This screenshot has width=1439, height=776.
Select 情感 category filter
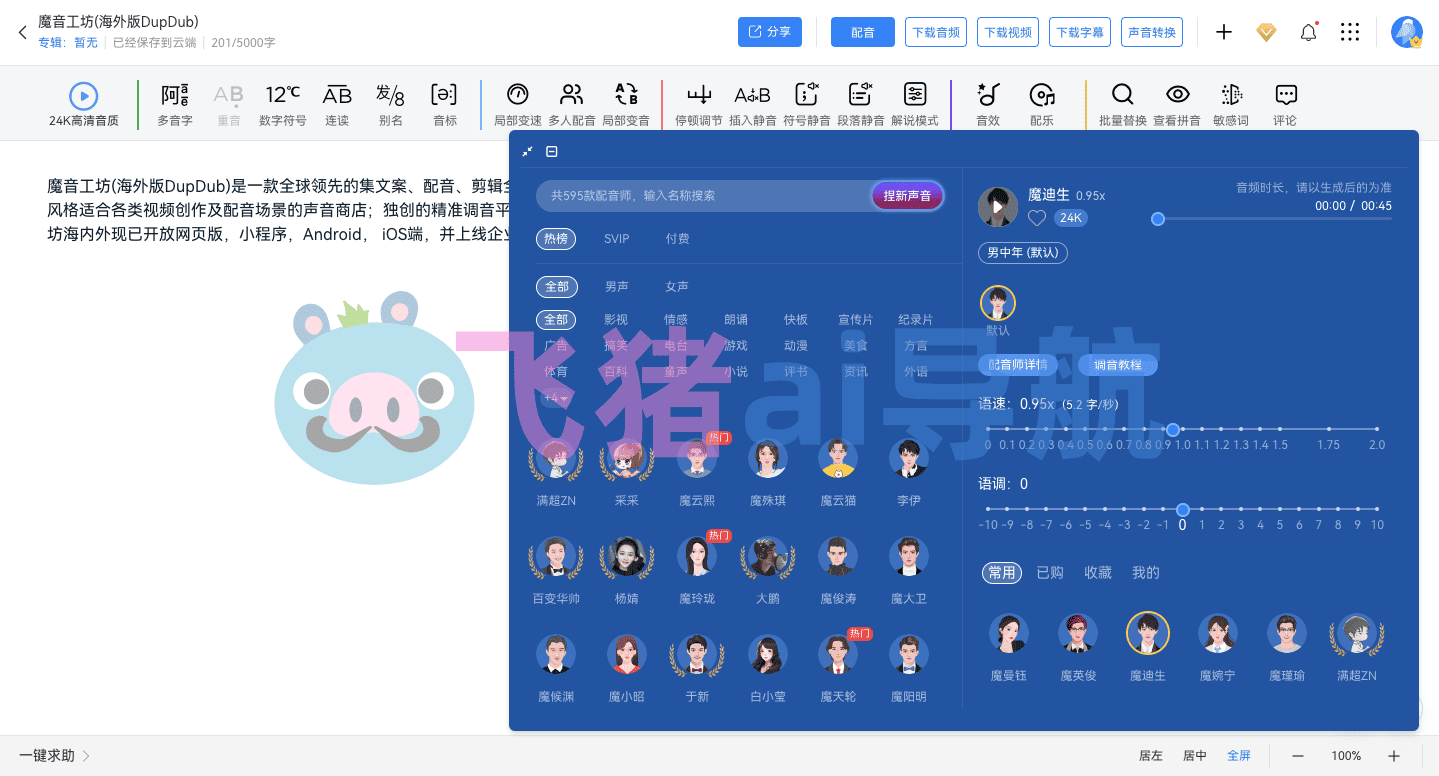click(x=676, y=320)
